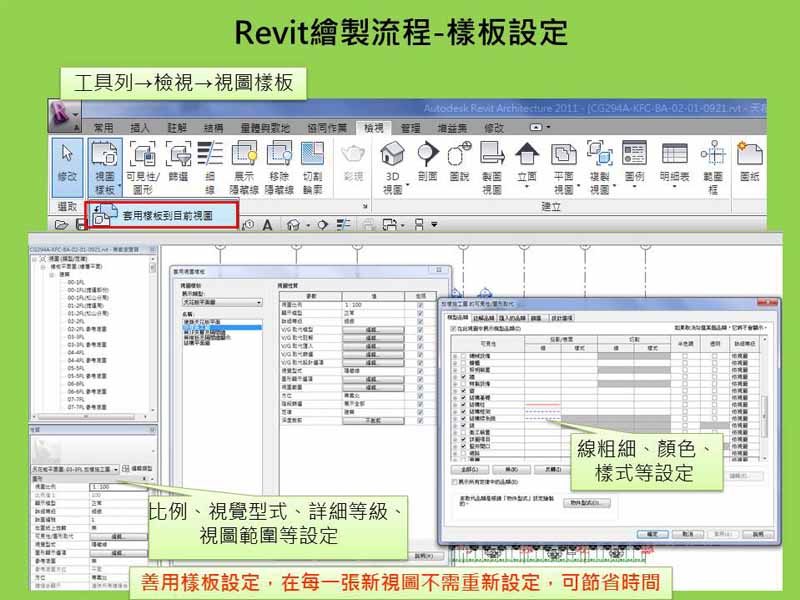Click 編輯類型 Edit Type in Properties palette
This screenshot has width=800, height=600.
pos(138,468)
